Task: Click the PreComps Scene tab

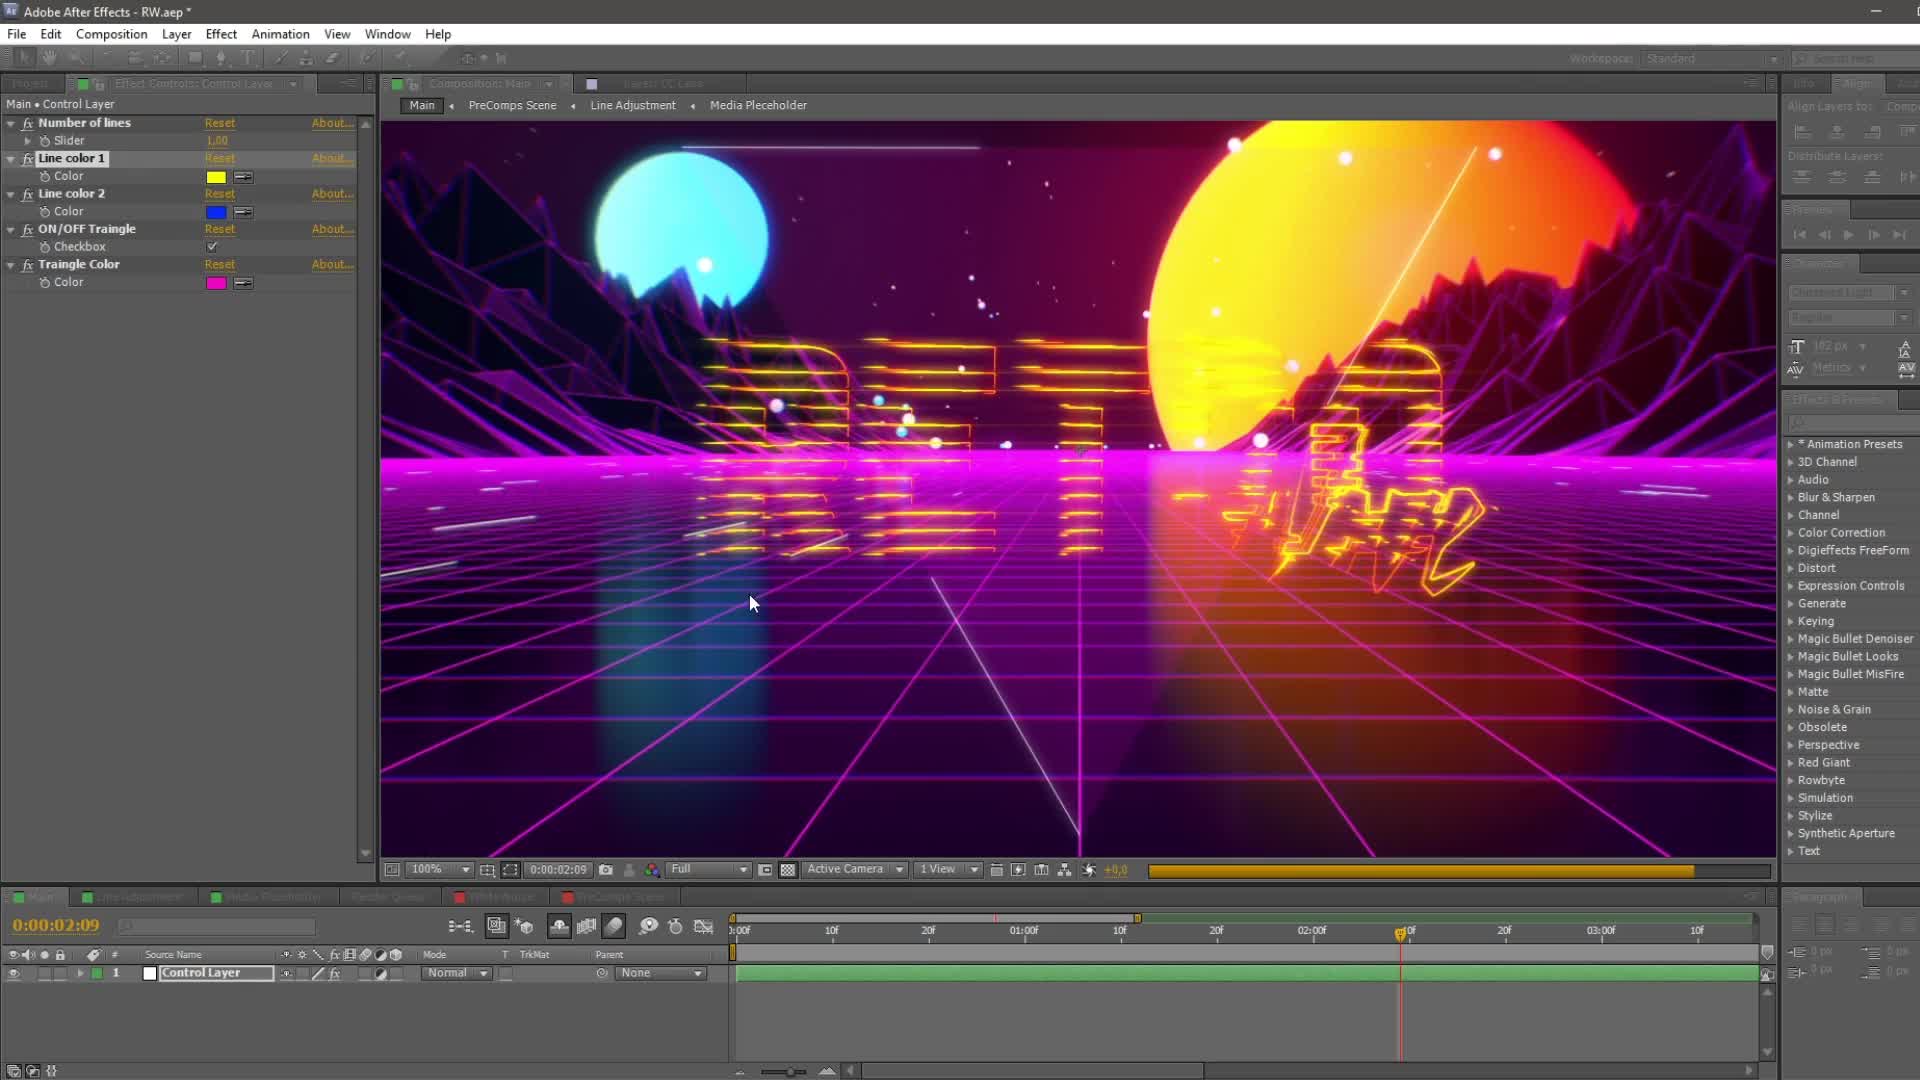Action: (x=510, y=104)
